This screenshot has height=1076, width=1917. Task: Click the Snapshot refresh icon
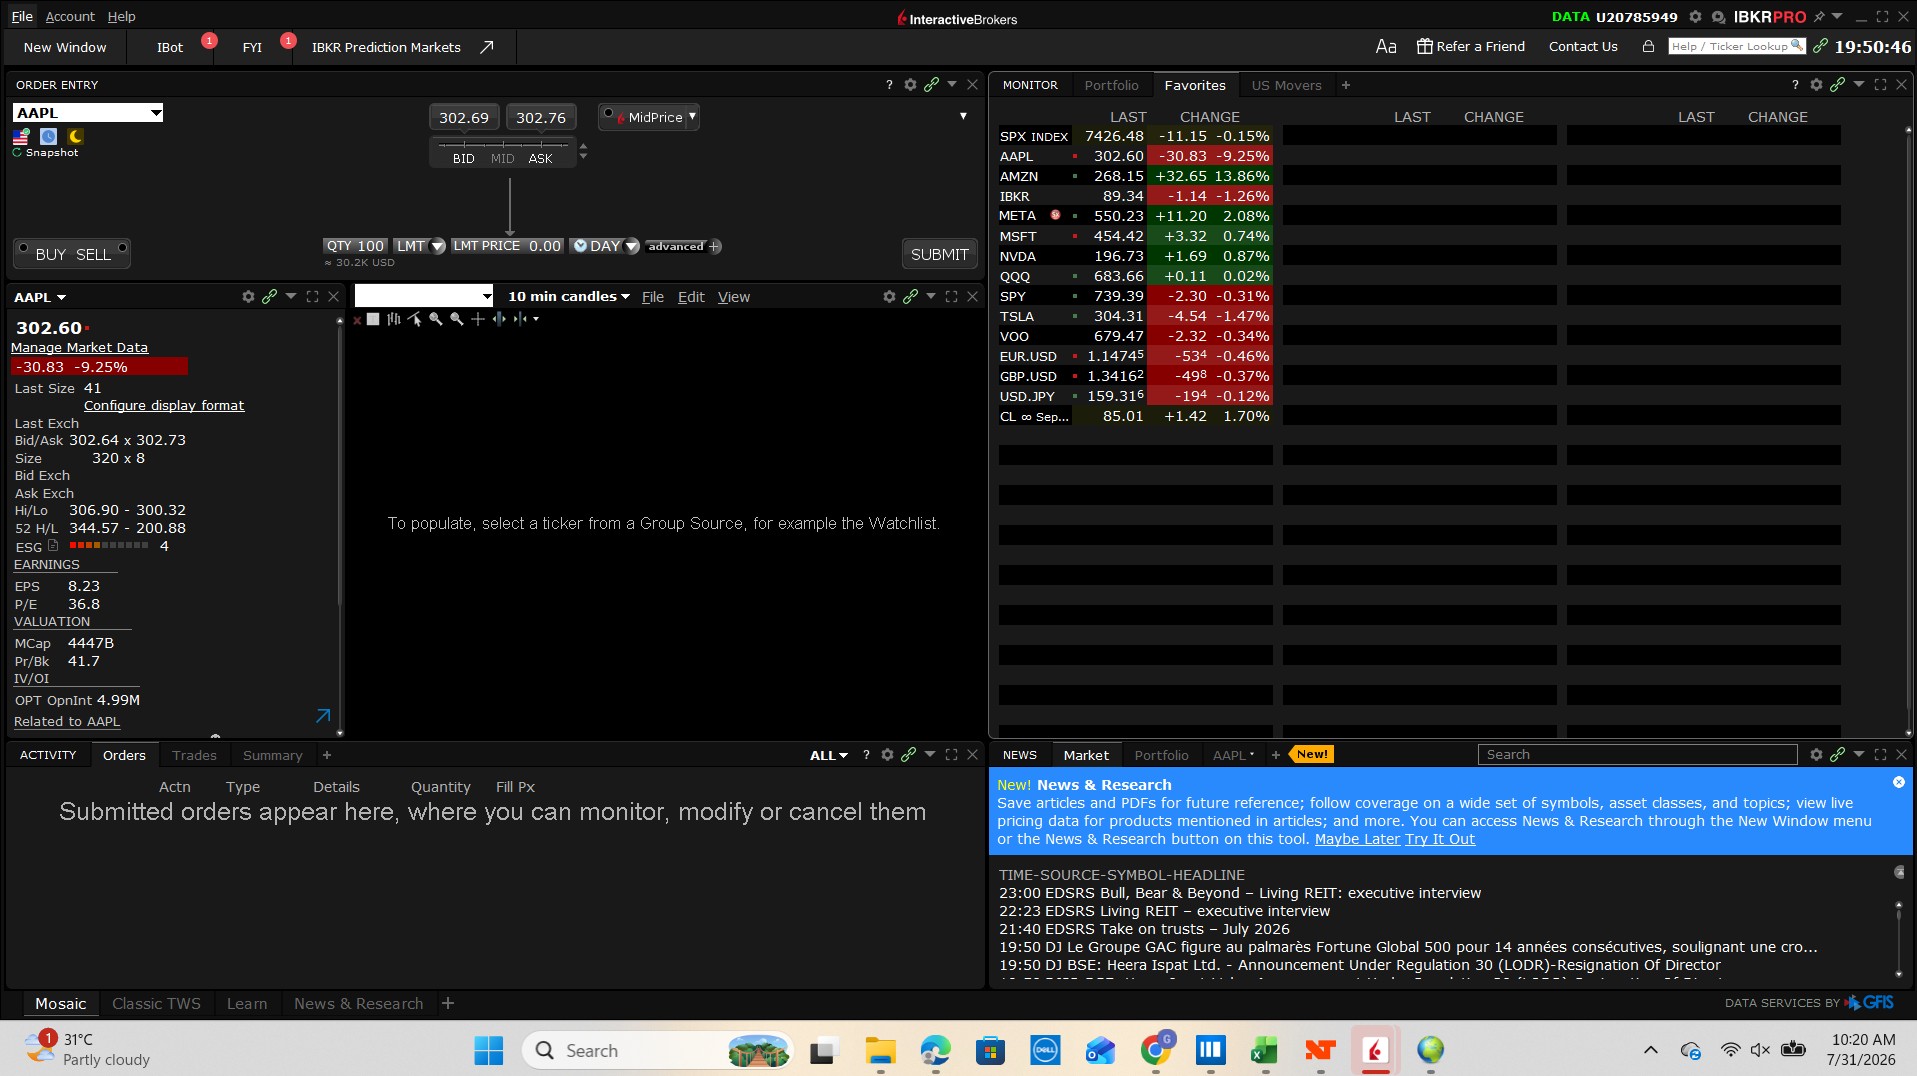click(x=17, y=153)
